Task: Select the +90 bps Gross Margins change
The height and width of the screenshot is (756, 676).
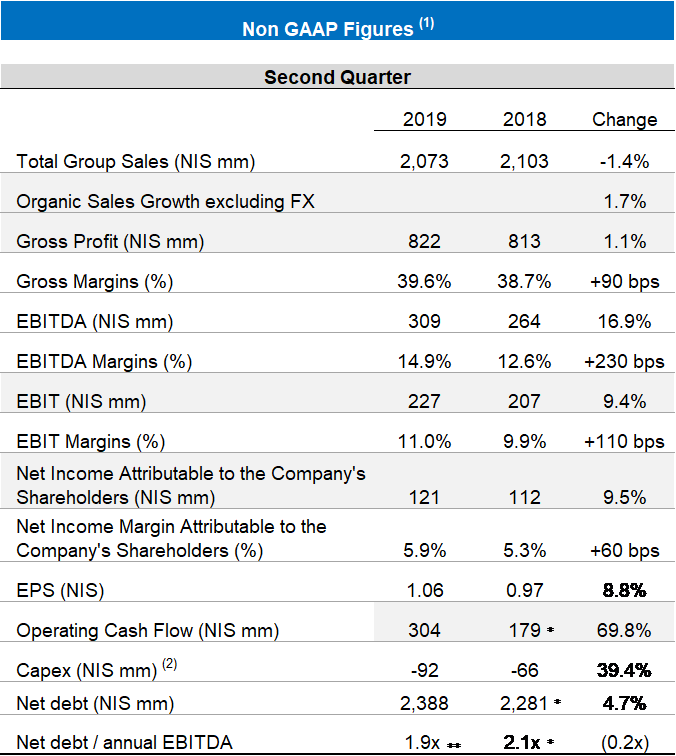Action: [x=624, y=281]
